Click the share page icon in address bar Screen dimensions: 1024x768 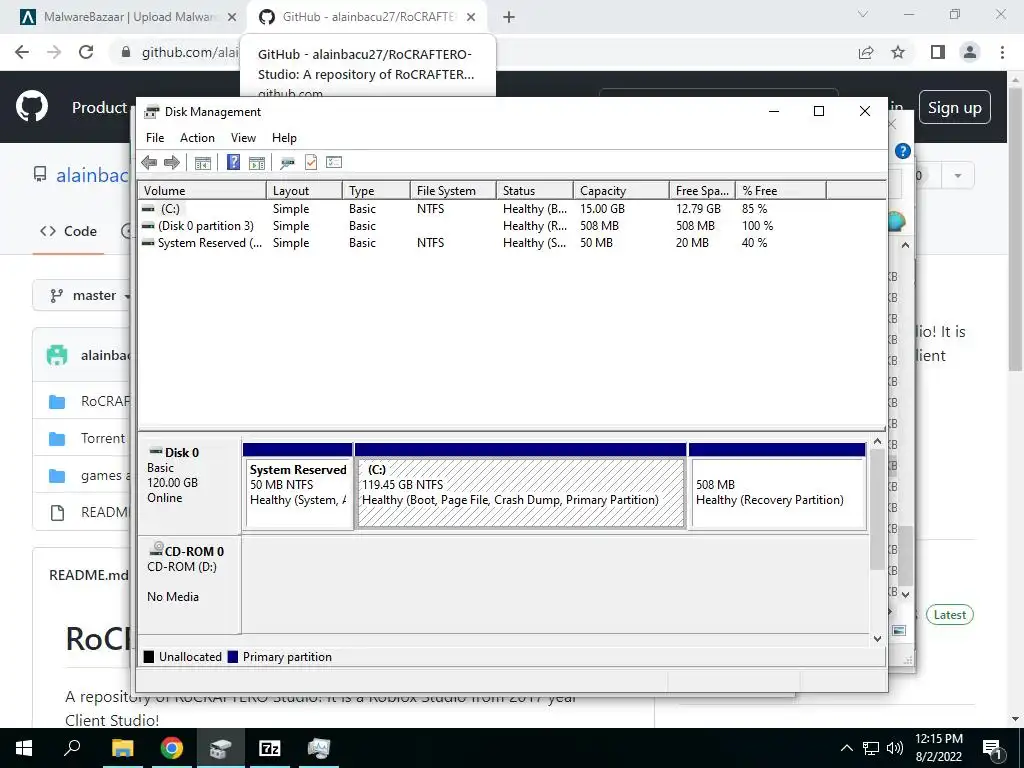866,52
